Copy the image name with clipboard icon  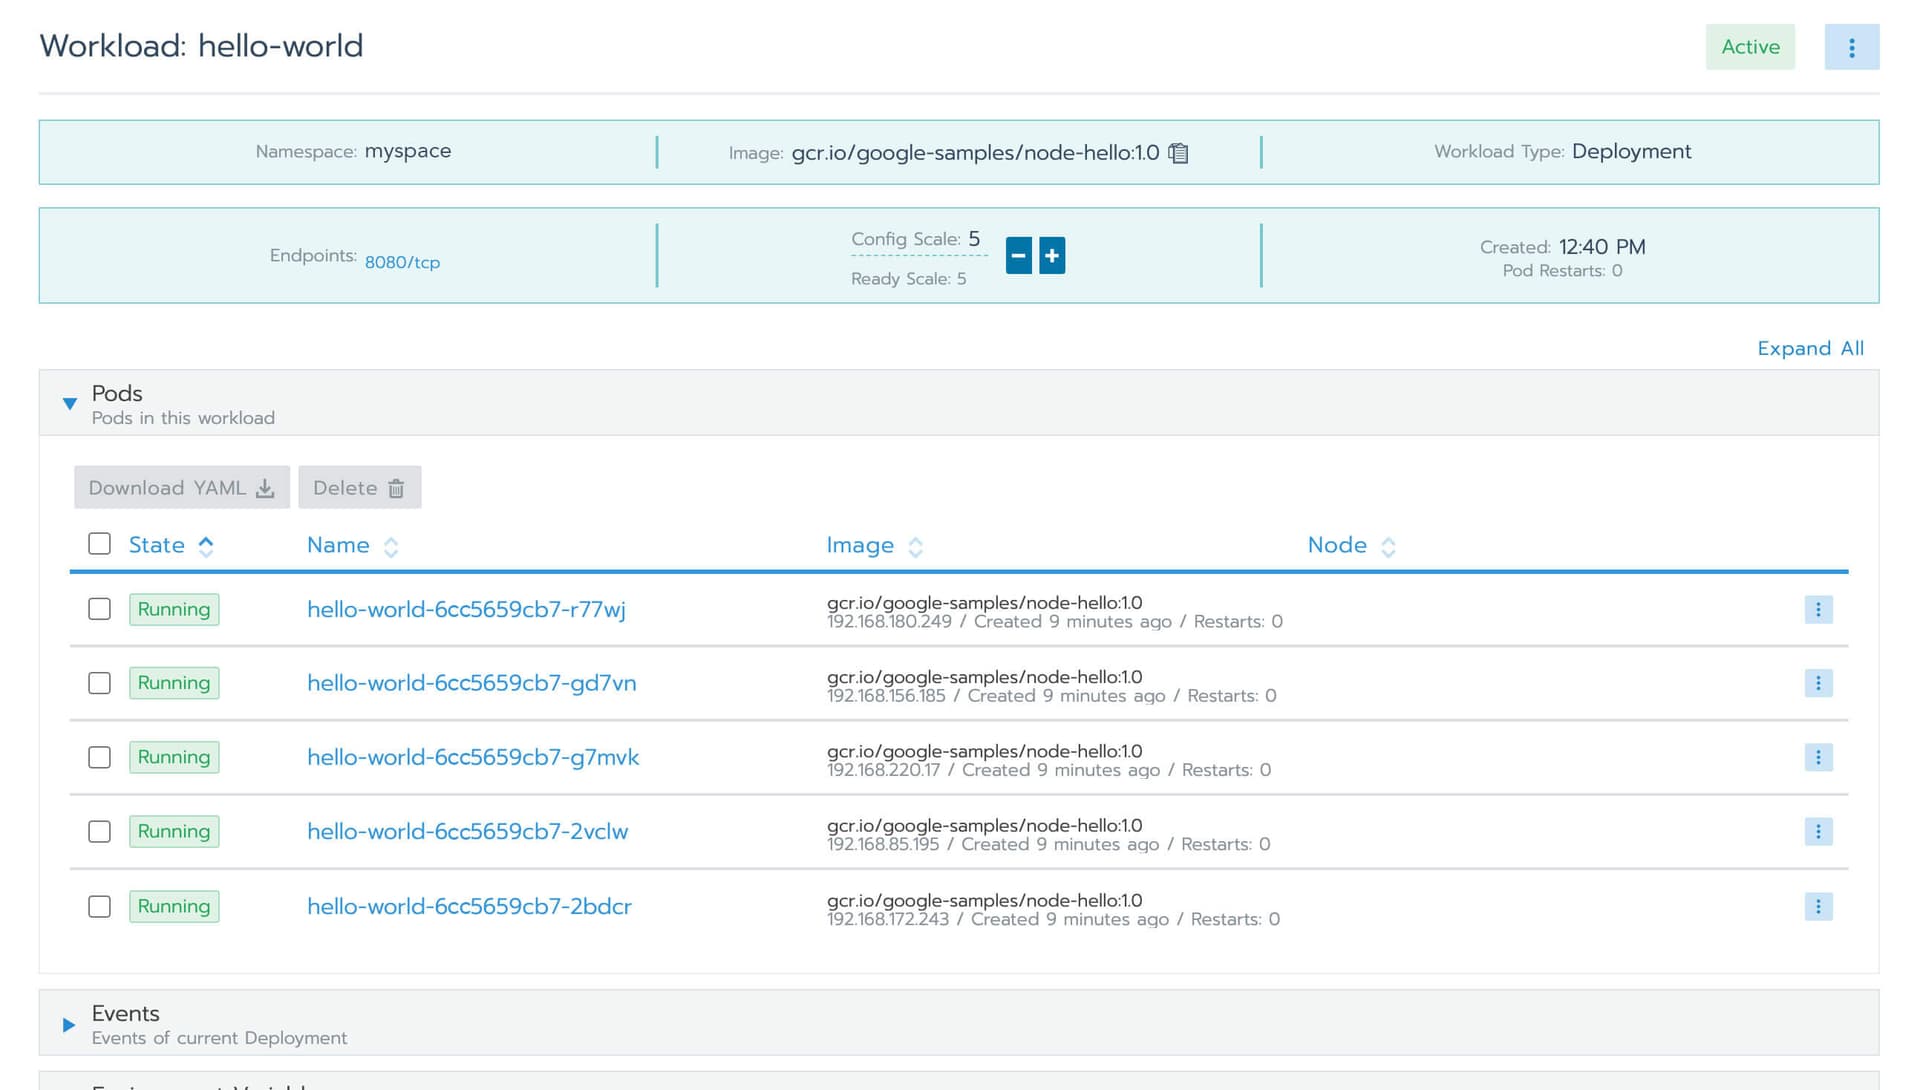(x=1179, y=153)
